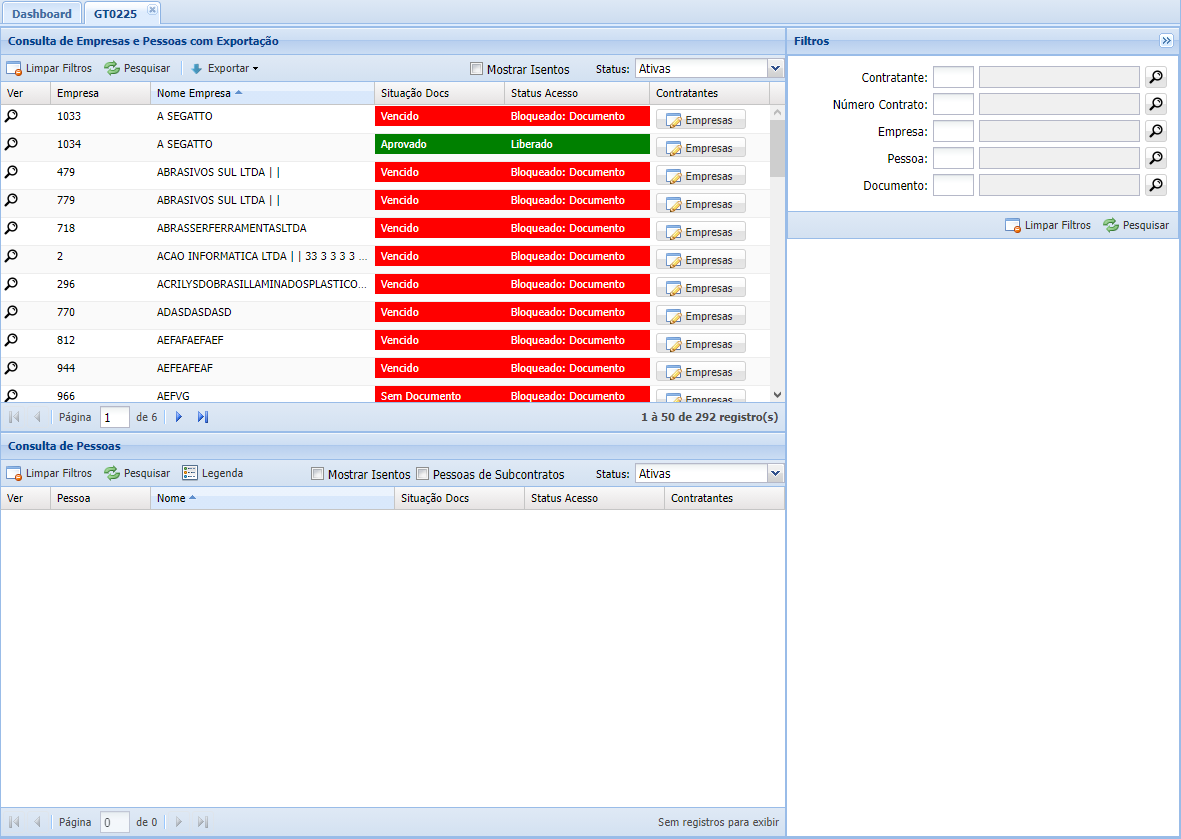
Task: Click Limpar Filtros in Filtros panel
Action: tap(1048, 225)
